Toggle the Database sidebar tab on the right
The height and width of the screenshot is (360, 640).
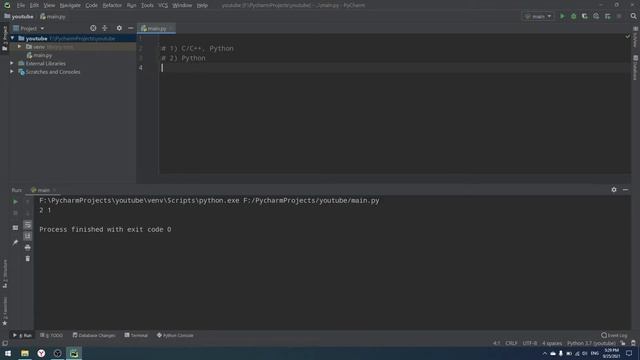pyautogui.click(x=636, y=68)
